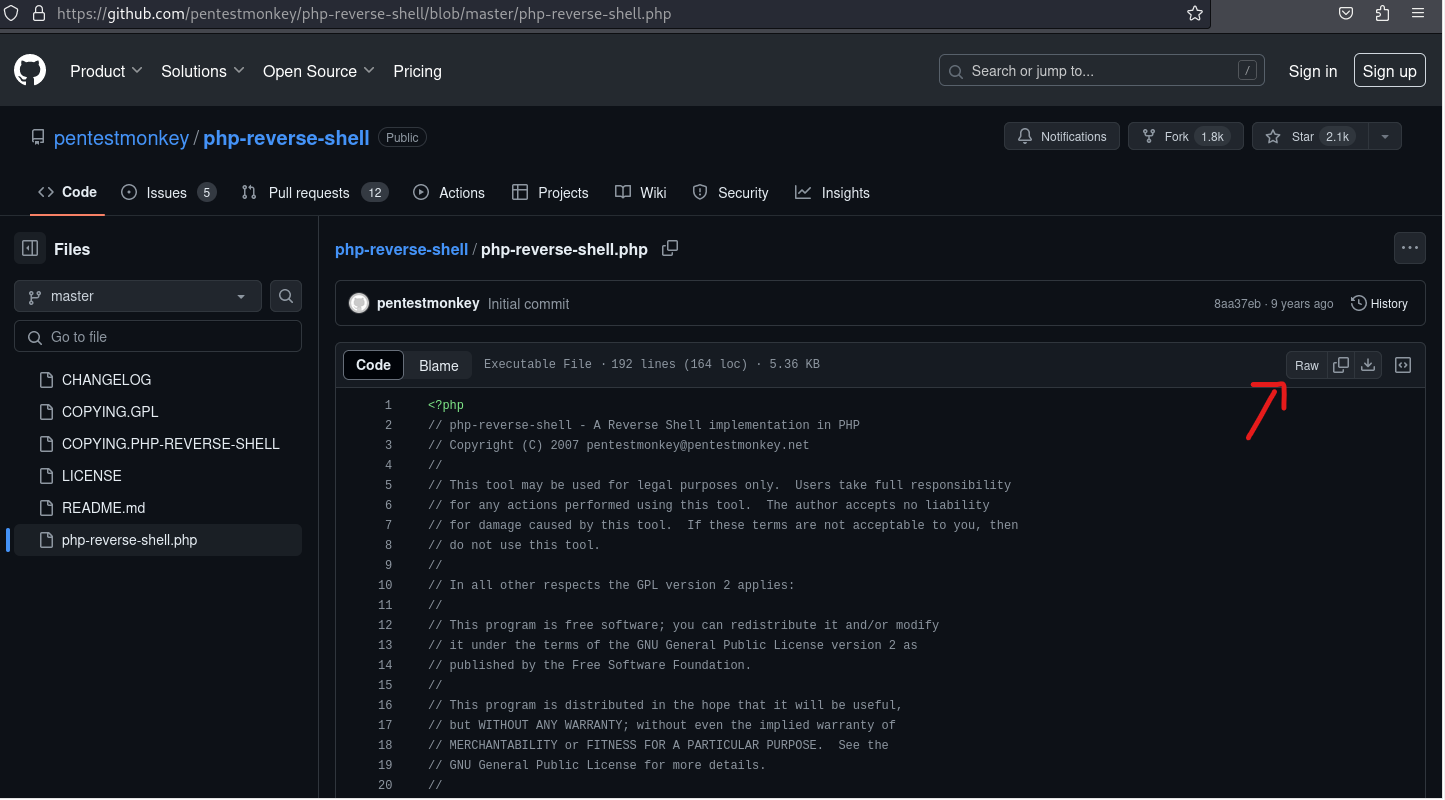Screen dimensions: 1445x800
Task: Download the raw file
Action: point(1368,365)
